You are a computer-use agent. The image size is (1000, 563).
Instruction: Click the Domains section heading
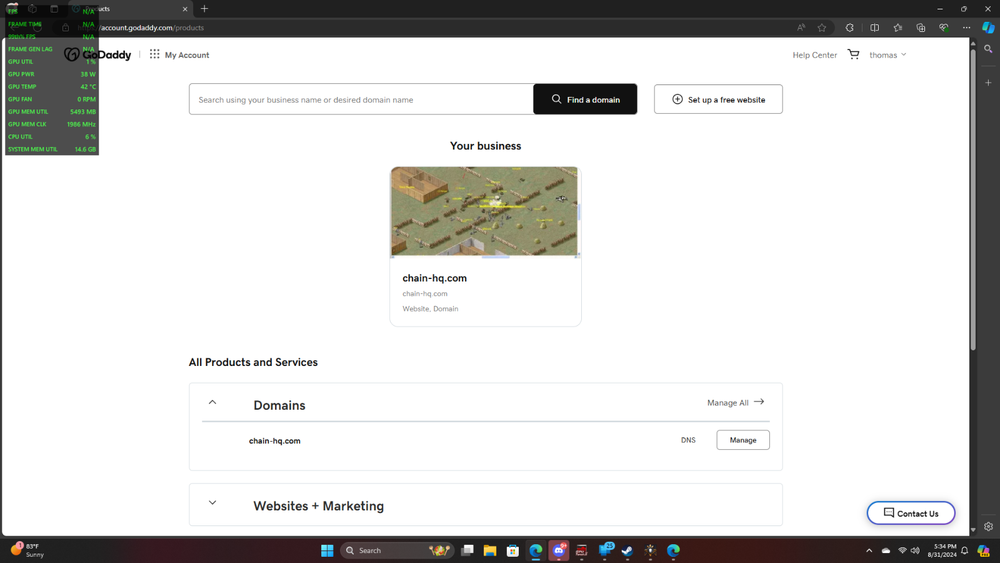279,406
